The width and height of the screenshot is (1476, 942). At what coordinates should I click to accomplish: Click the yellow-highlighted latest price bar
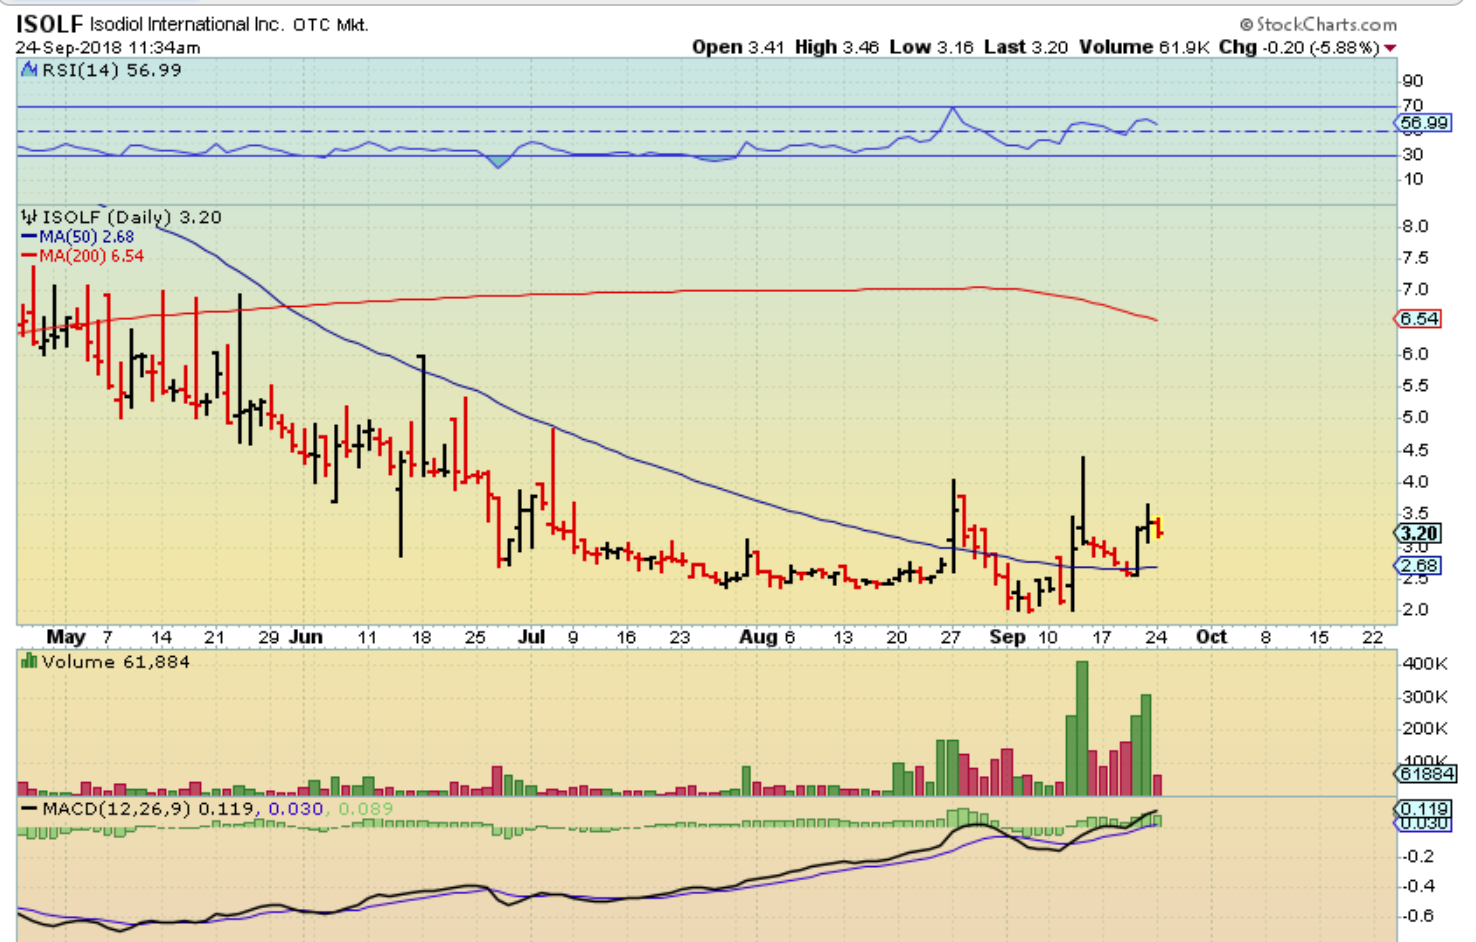click(x=1158, y=528)
